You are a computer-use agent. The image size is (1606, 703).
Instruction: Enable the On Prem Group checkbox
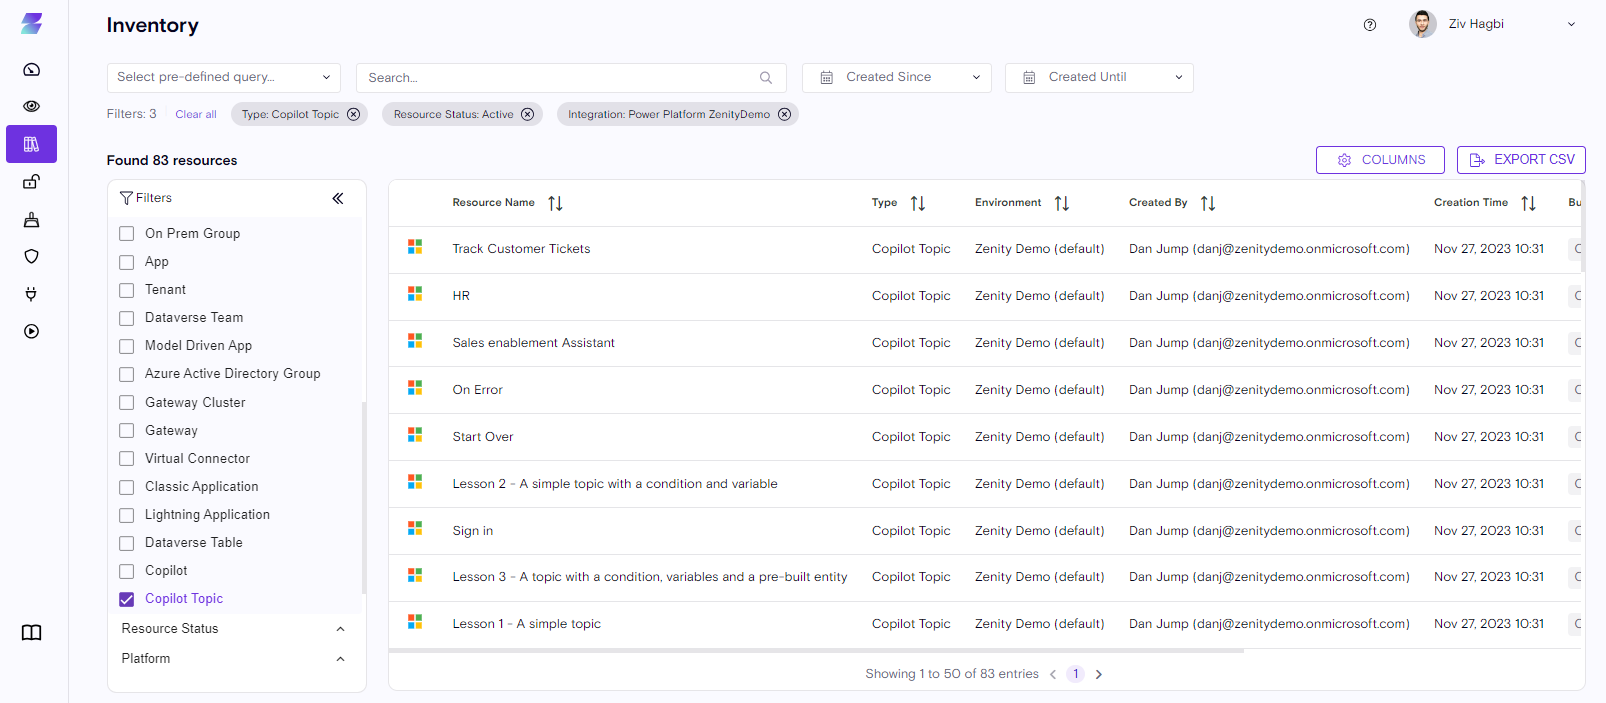coord(127,234)
